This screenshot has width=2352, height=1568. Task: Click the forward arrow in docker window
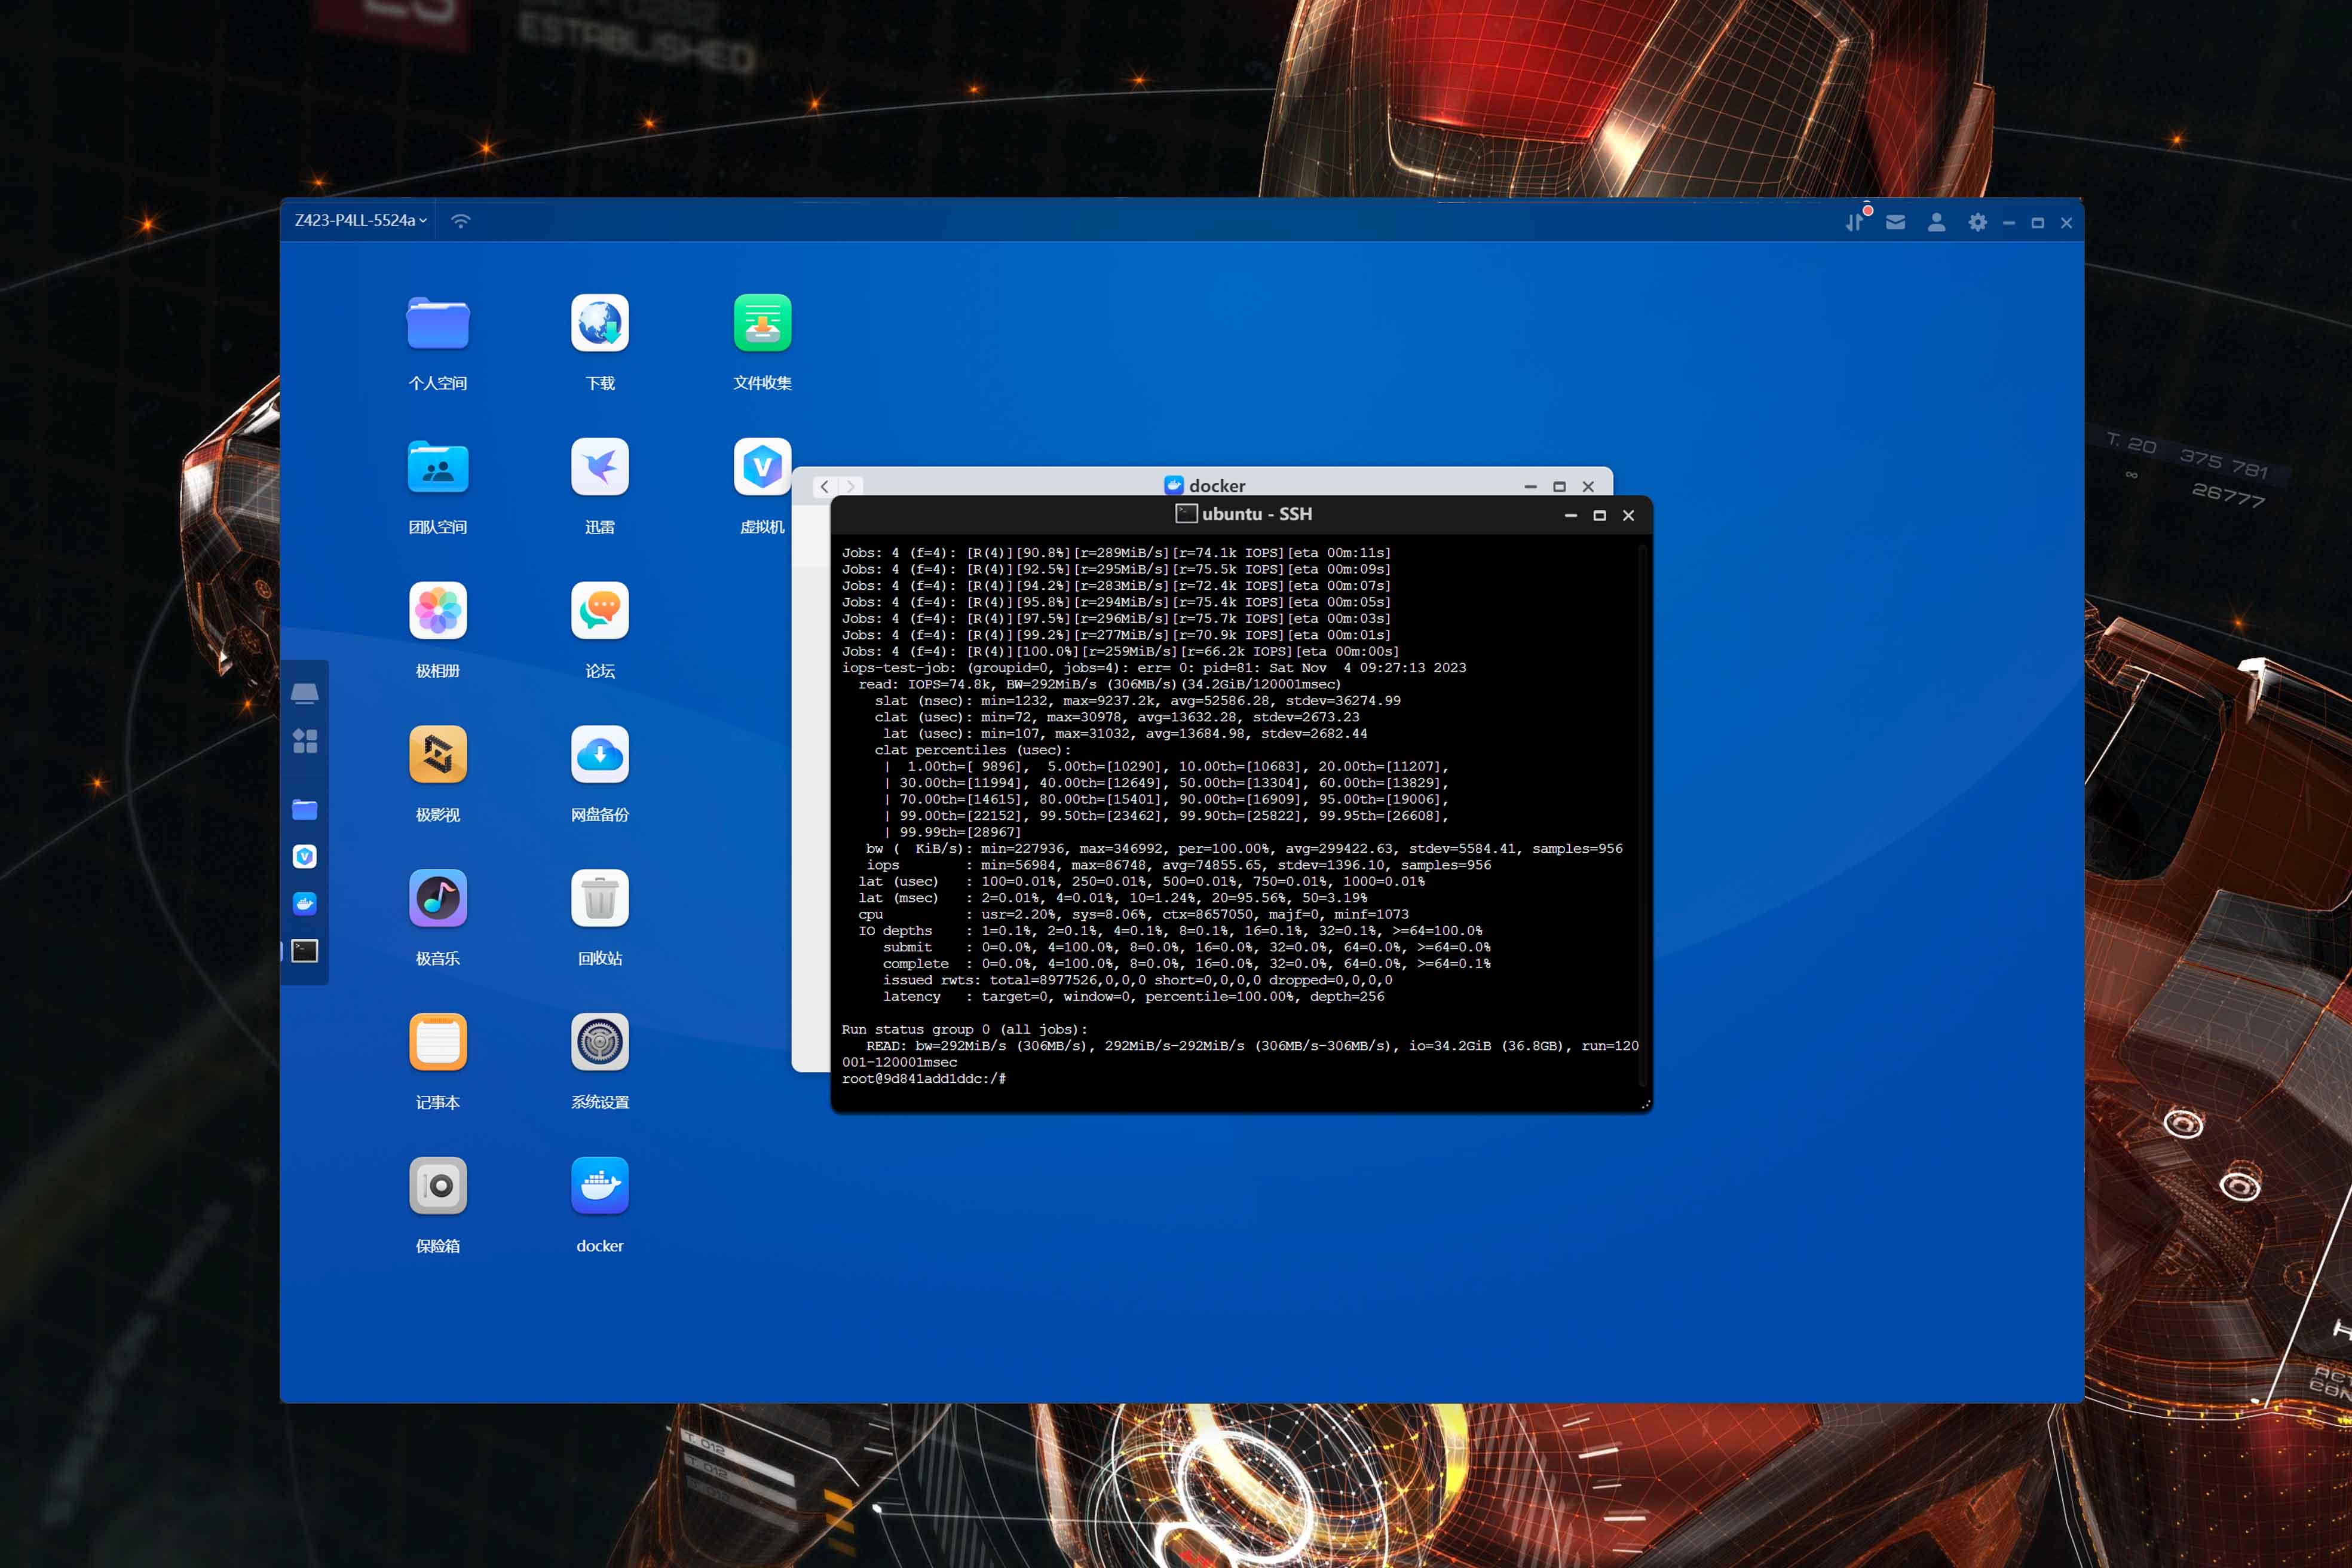[851, 487]
